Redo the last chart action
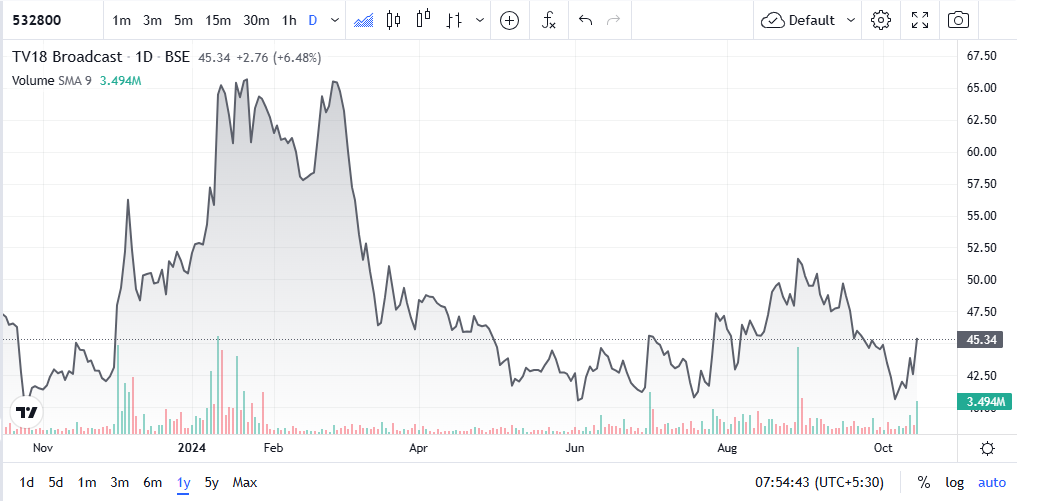 pyautogui.click(x=613, y=20)
